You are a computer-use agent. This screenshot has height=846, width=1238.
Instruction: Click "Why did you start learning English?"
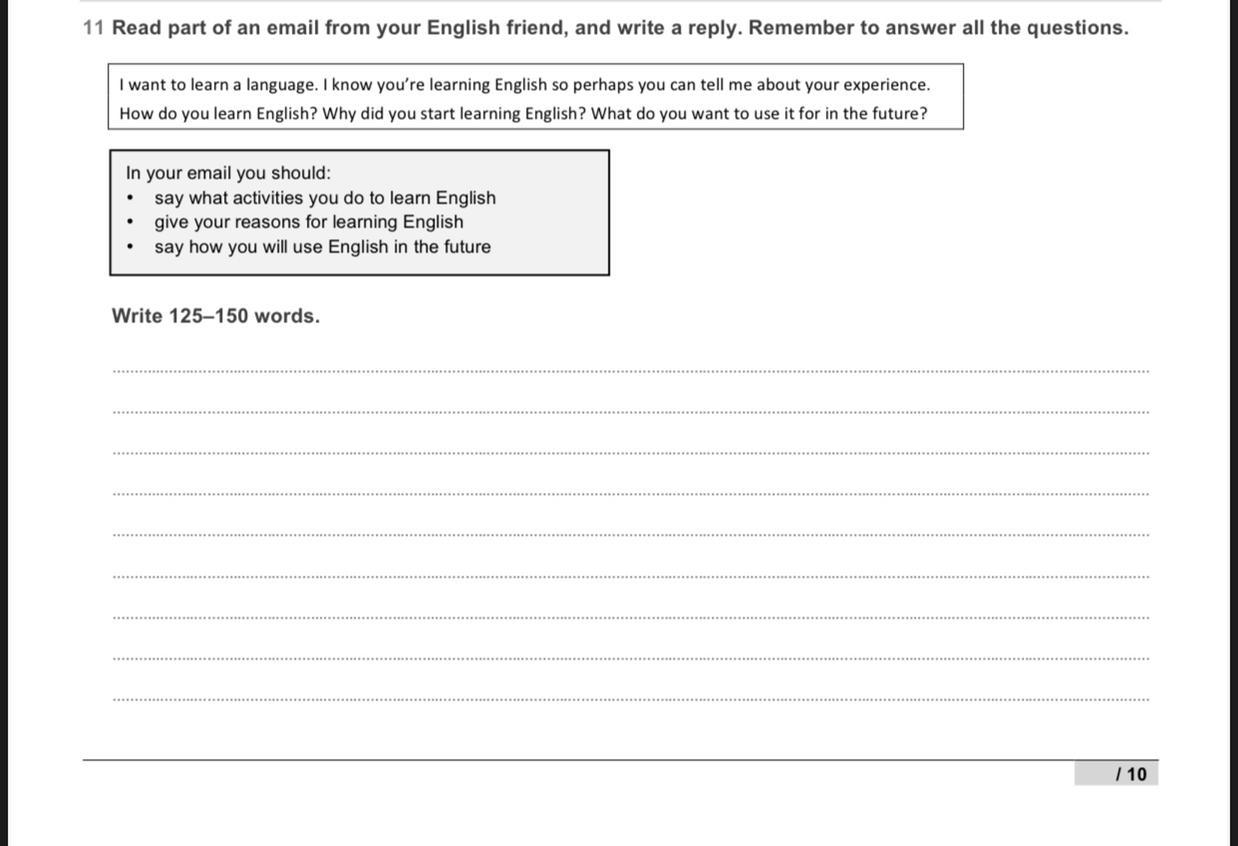[454, 114]
